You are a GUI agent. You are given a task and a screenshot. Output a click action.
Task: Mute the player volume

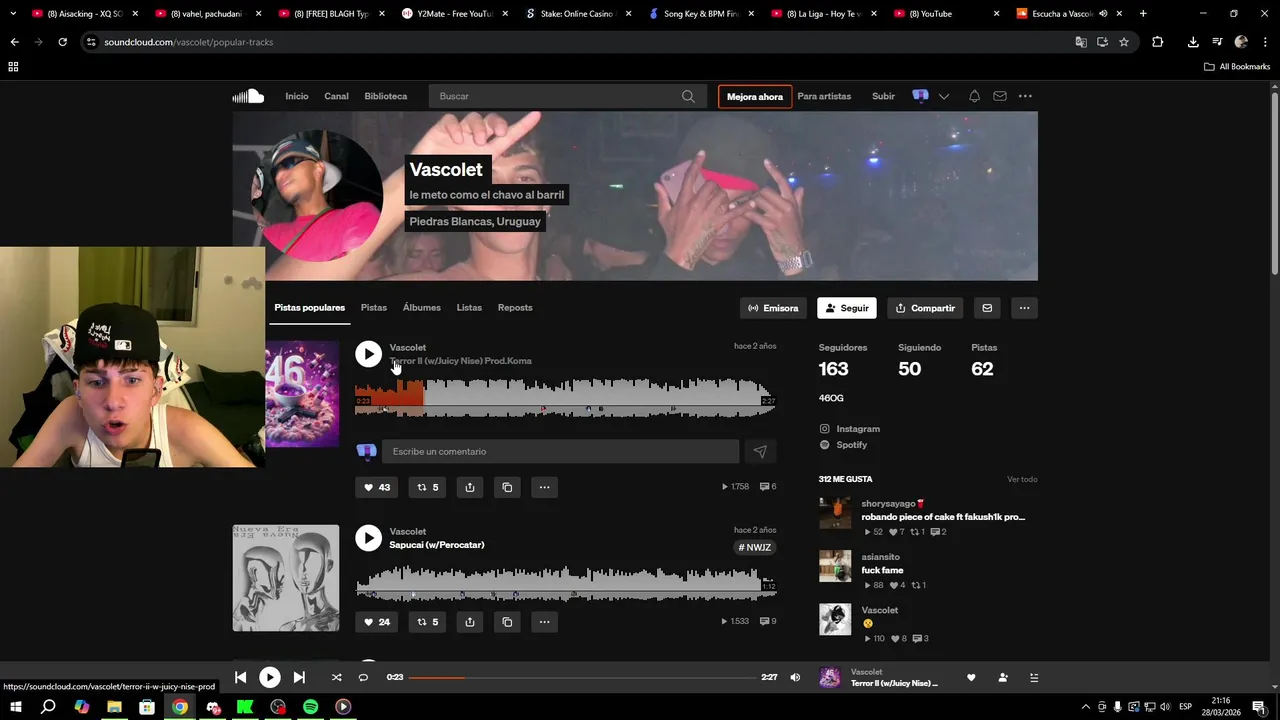point(795,677)
